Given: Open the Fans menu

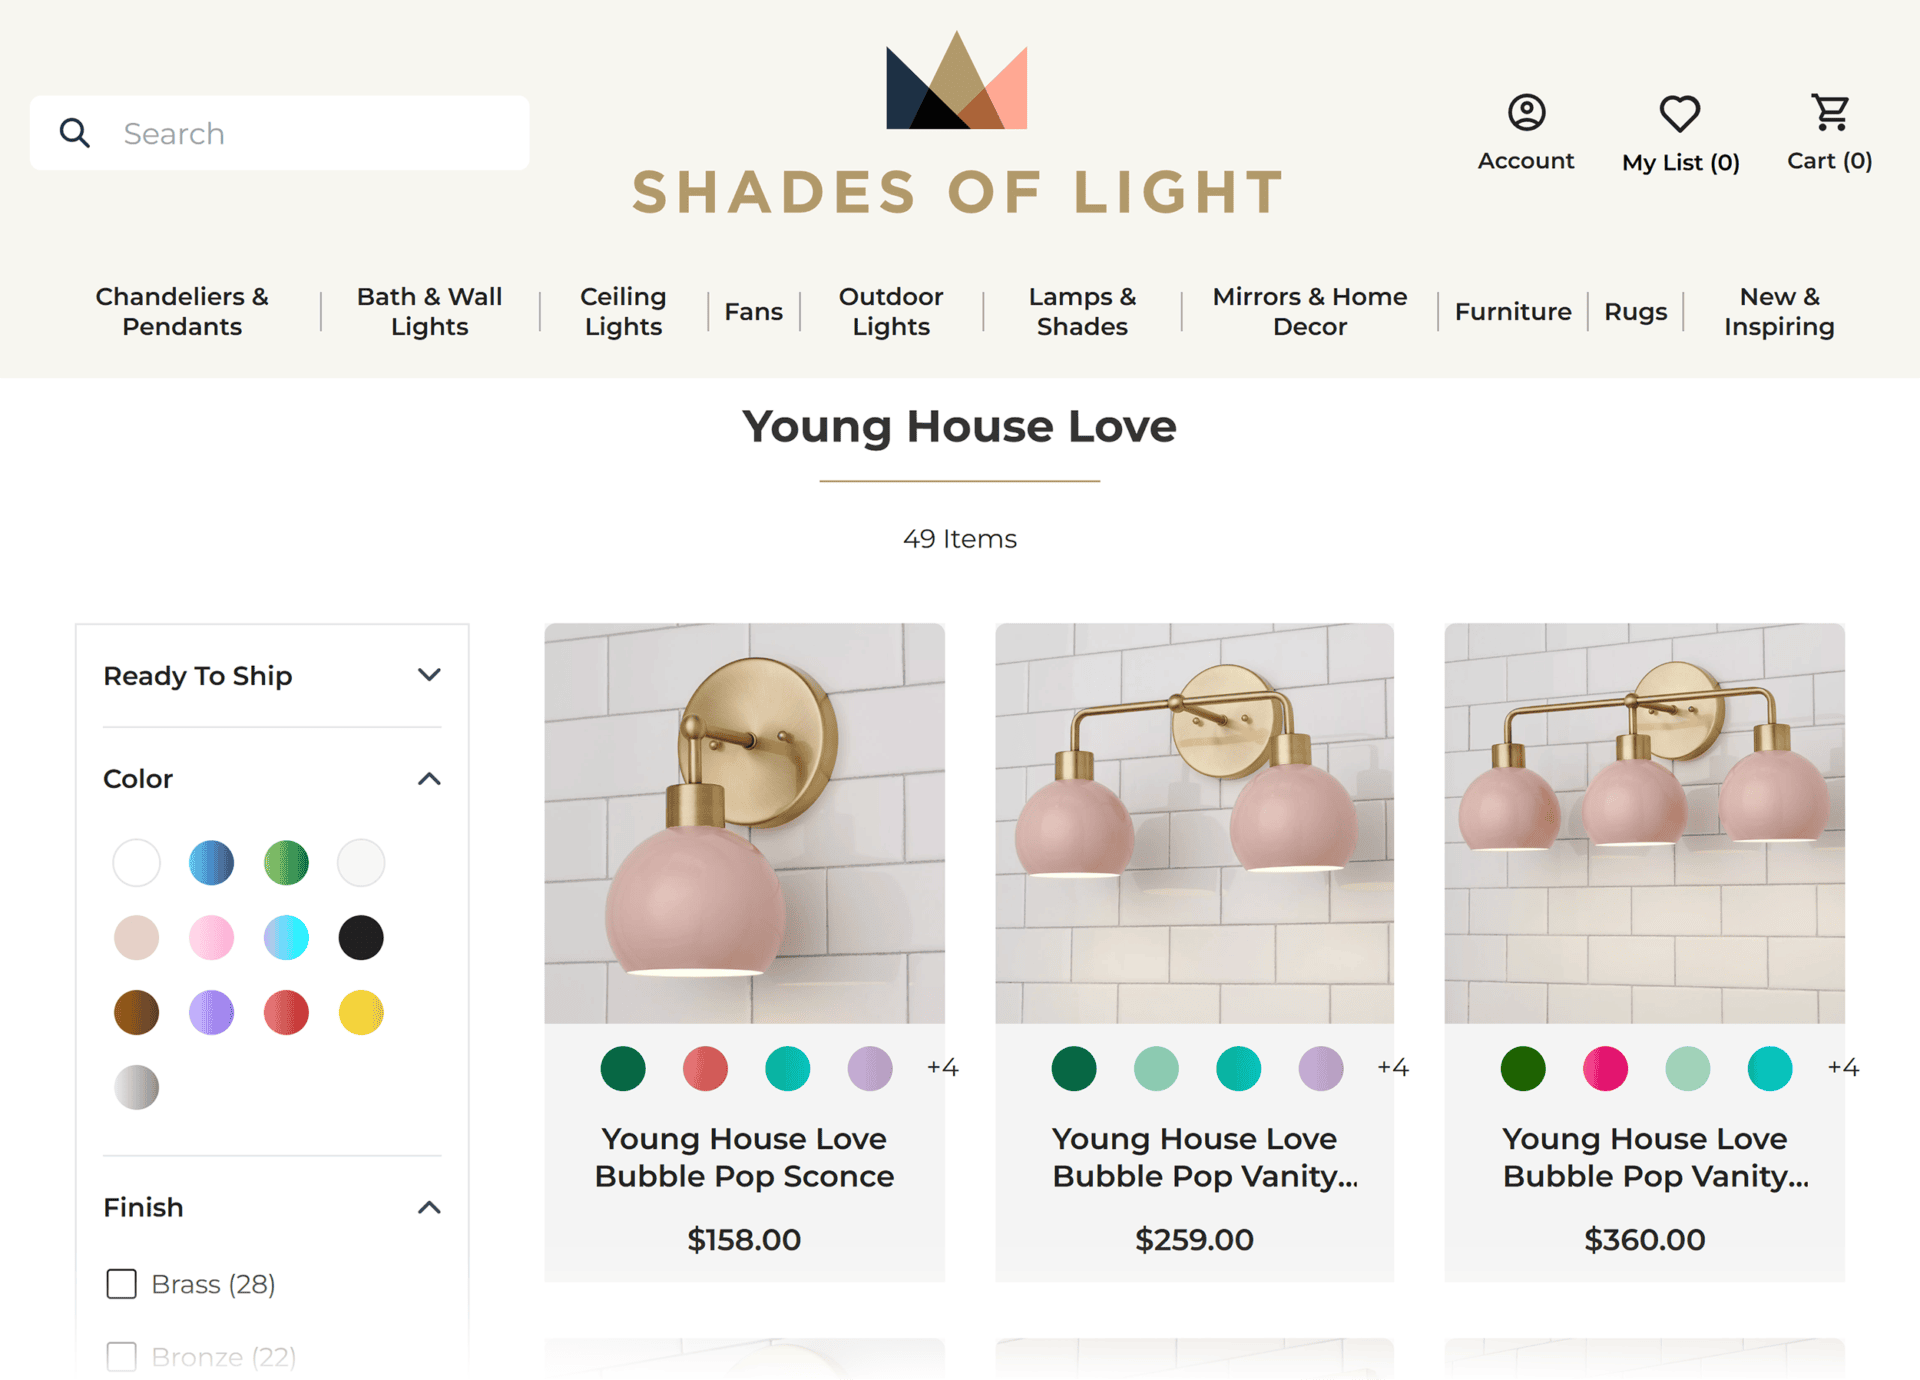Looking at the screenshot, I should [x=753, y=312].
